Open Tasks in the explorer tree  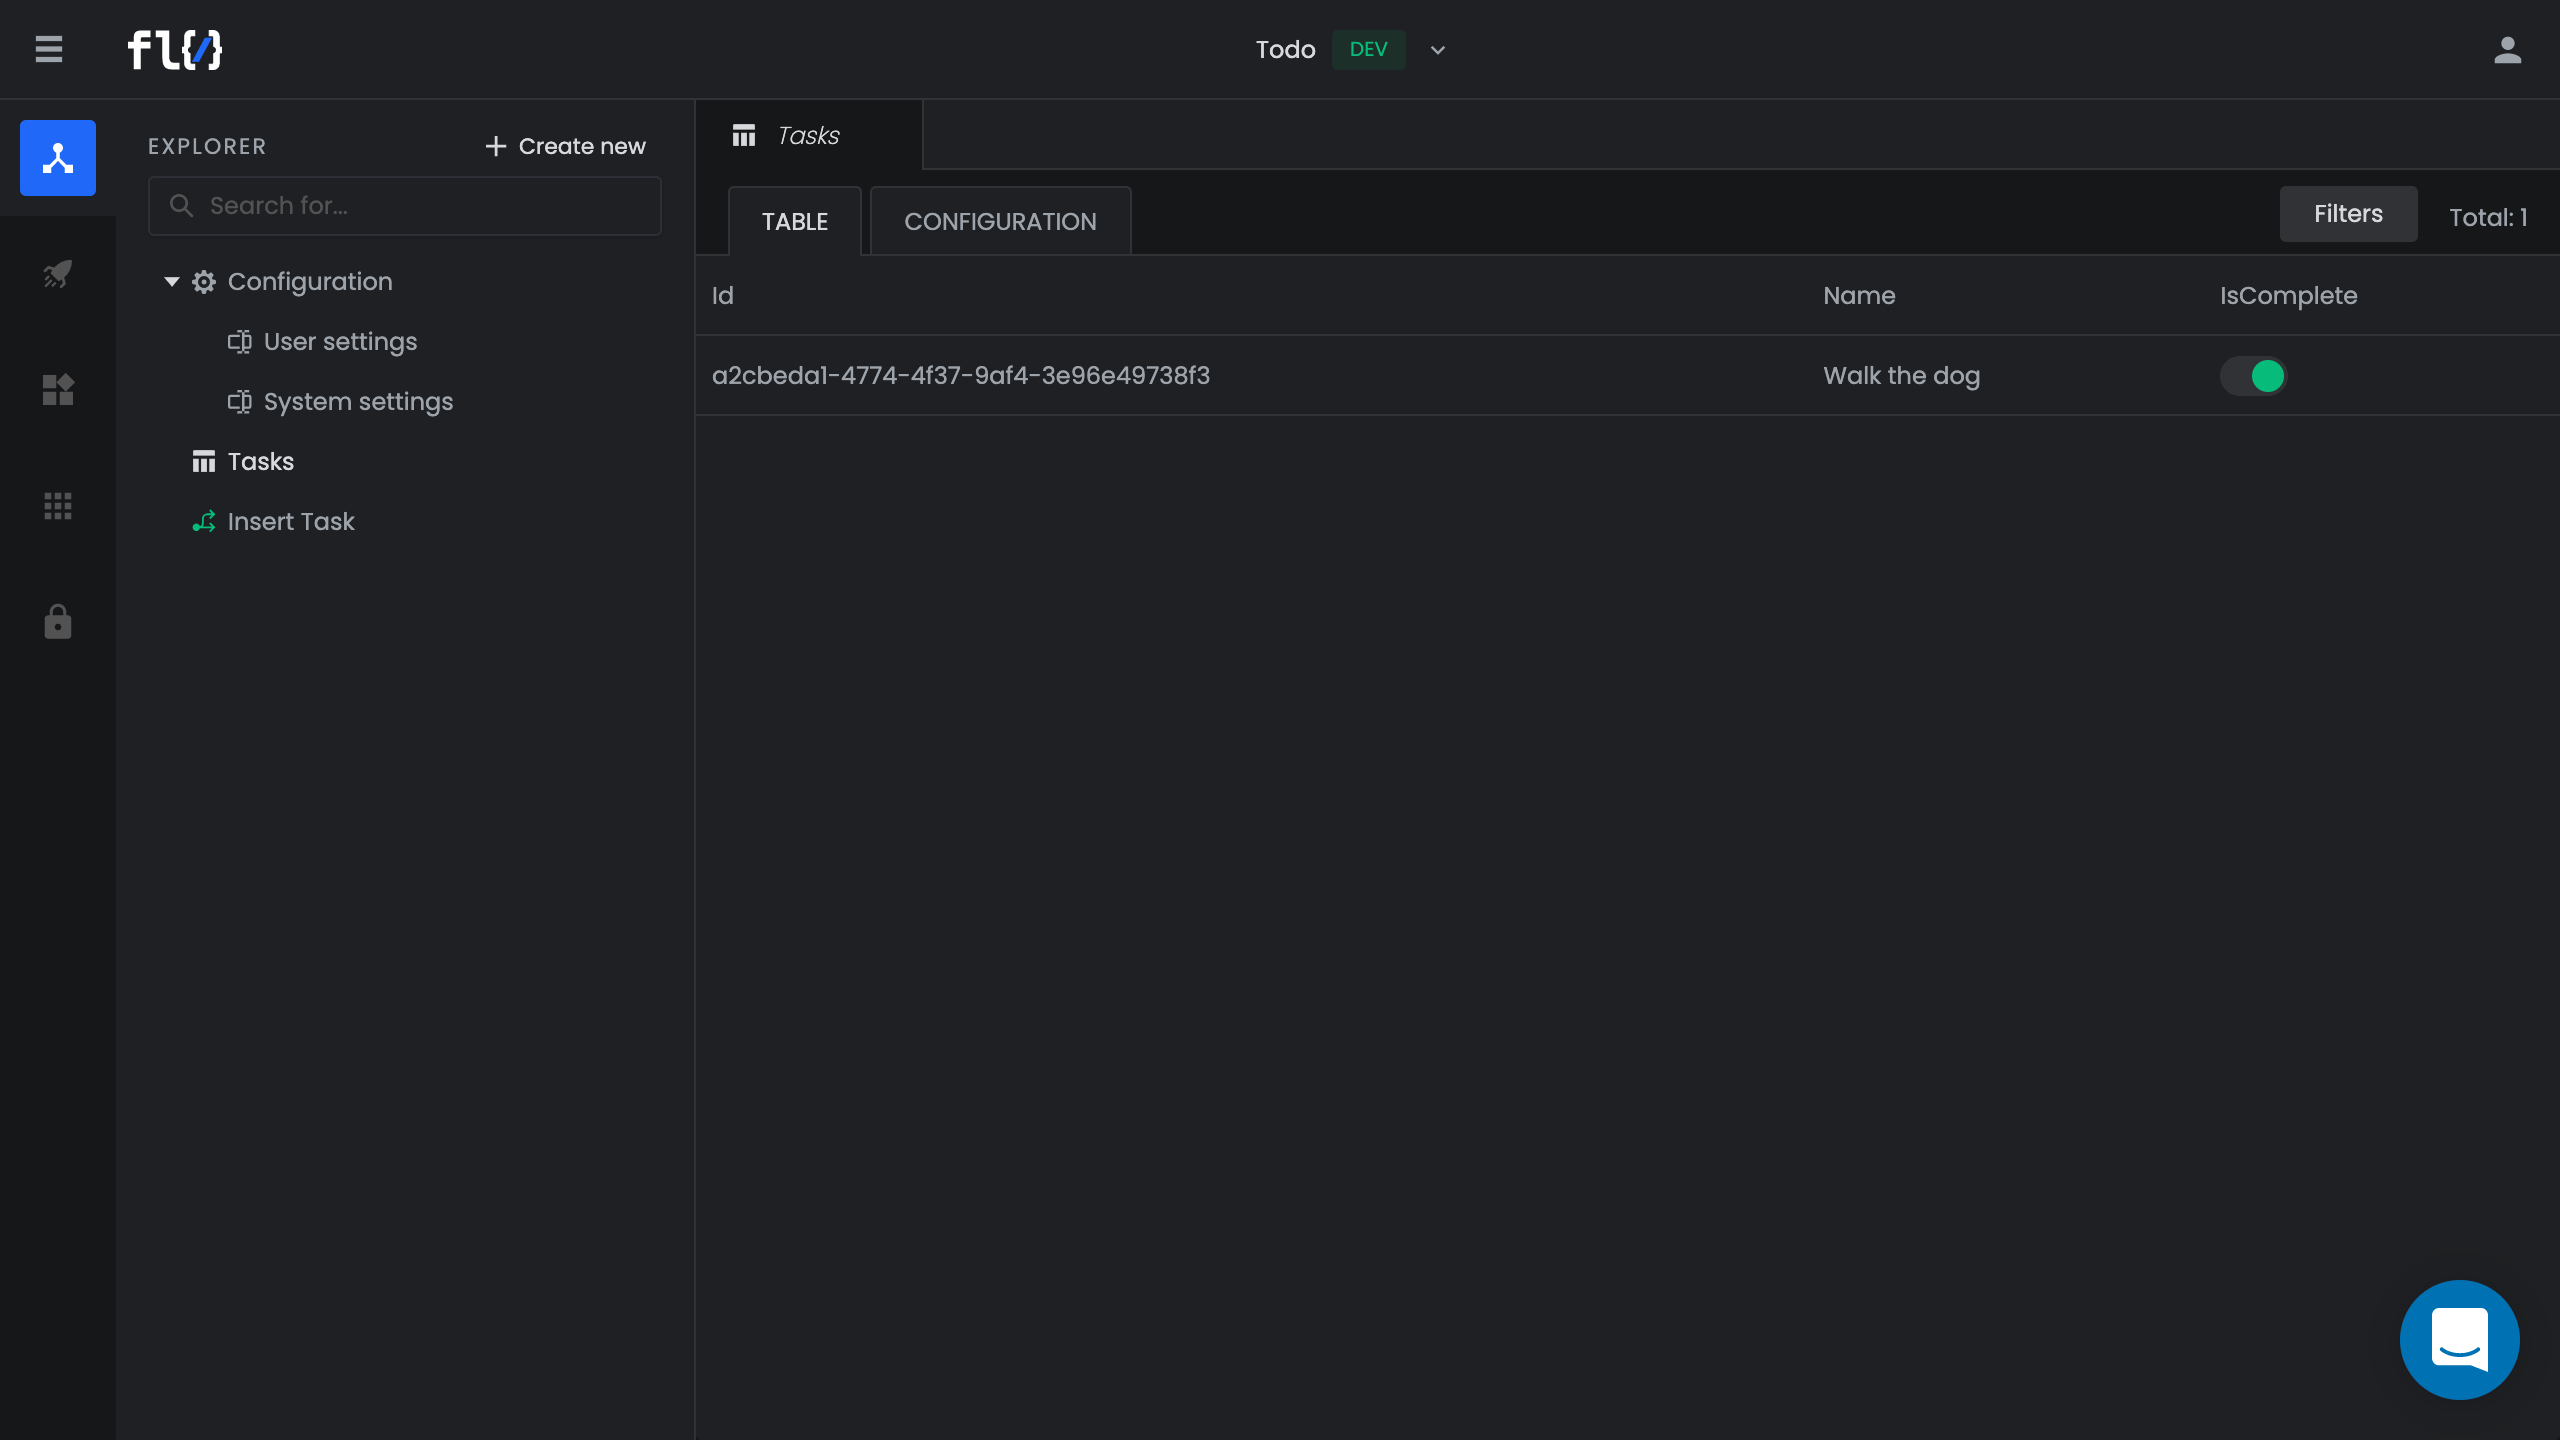click(x=261, y=462)
